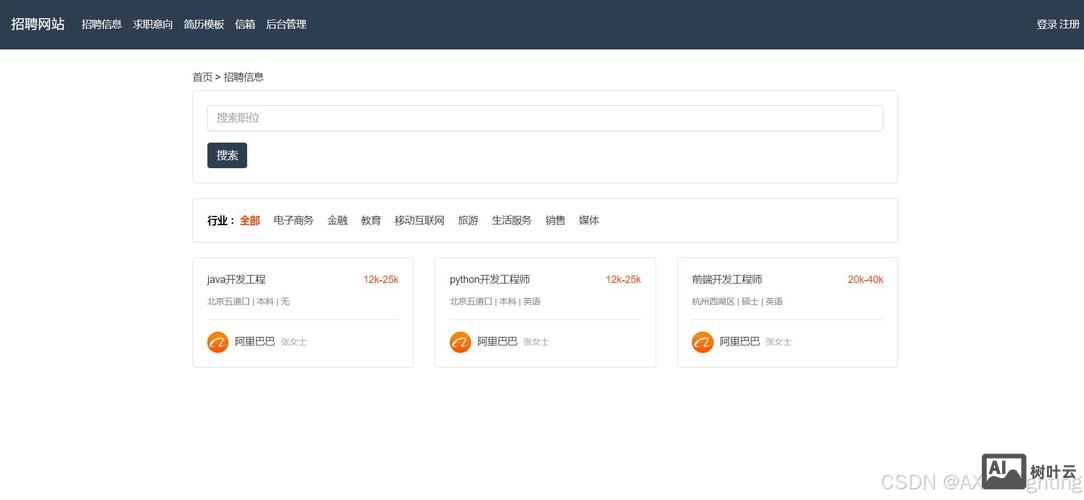
Task: Open 招聘信息 in the top navigation
Action: [102, 24]
